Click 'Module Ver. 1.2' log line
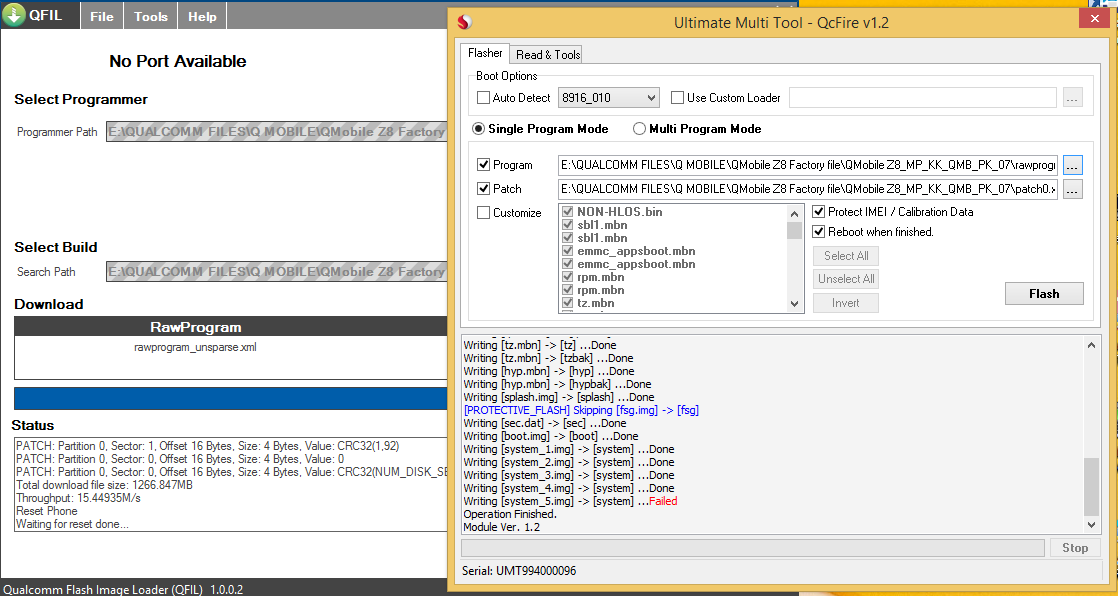The image size is (1118, 596). point(501,528)
